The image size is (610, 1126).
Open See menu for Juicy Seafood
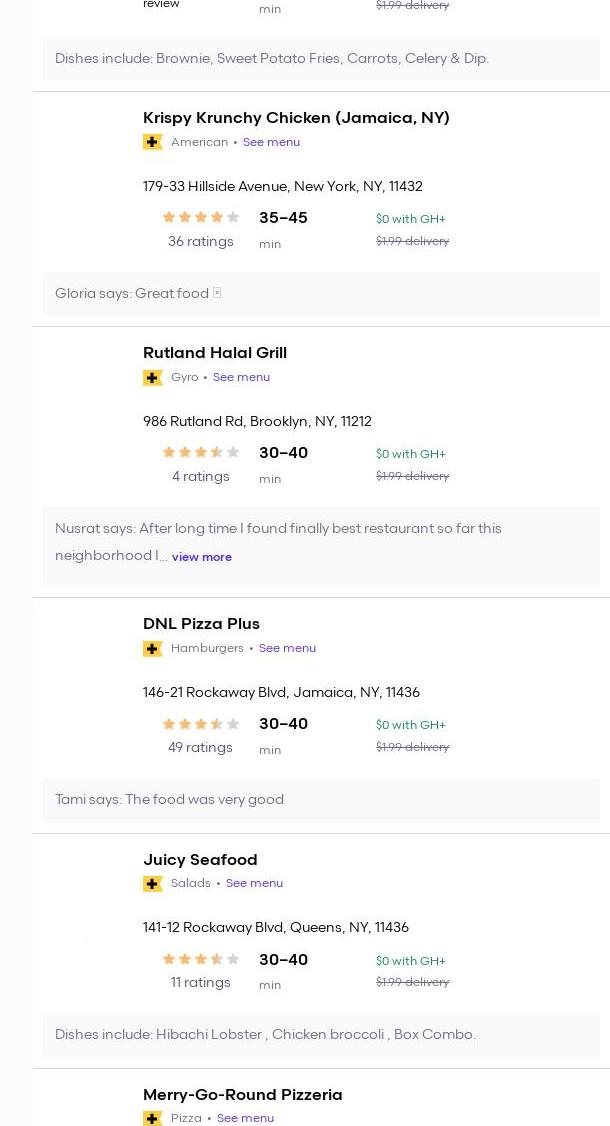pos(254,883)
